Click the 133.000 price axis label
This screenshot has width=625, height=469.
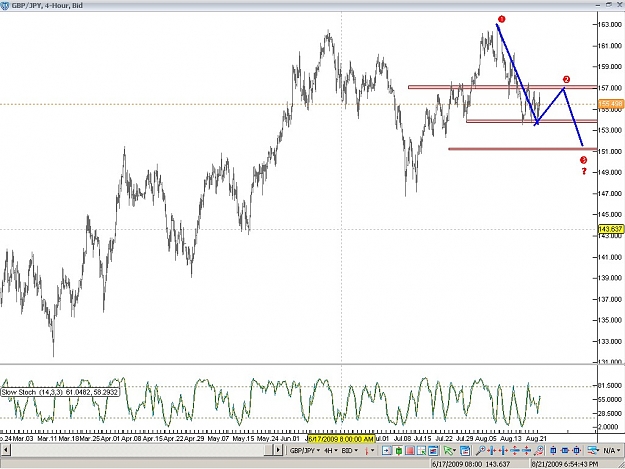pos(609,341)
